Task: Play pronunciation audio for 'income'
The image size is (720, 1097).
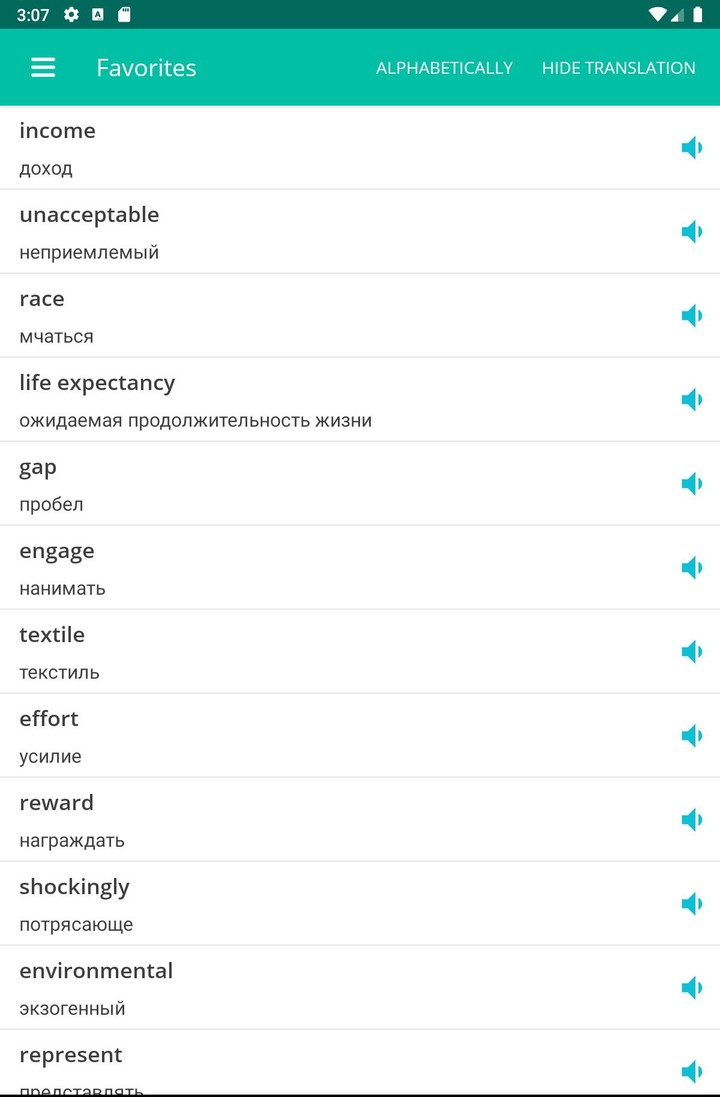Action: (691, 148)
